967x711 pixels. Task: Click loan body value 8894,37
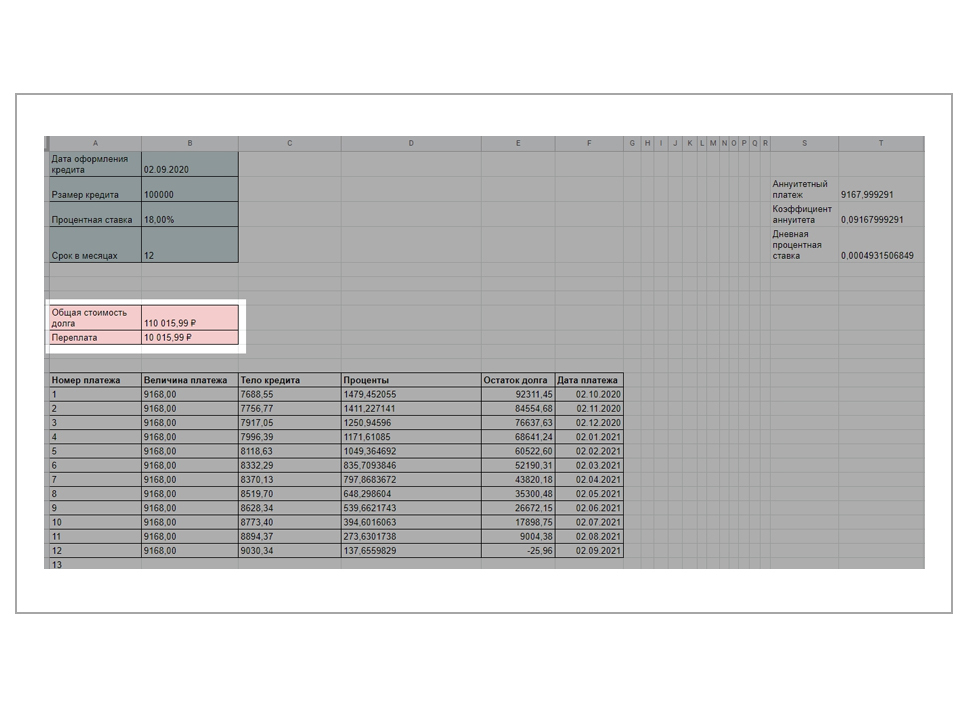tap(290, 536)
